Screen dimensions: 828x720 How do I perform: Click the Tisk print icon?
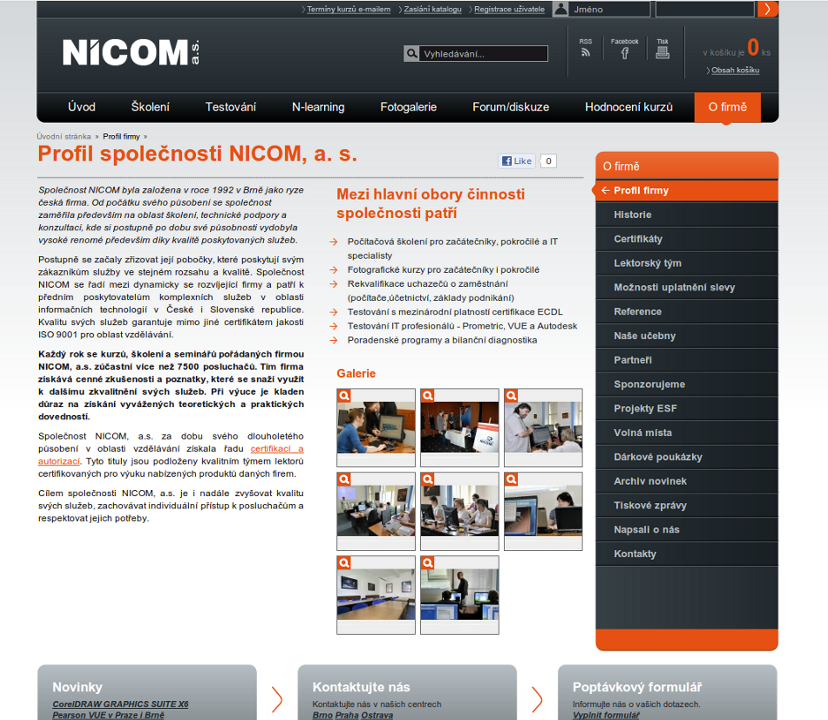pos(662,53)
